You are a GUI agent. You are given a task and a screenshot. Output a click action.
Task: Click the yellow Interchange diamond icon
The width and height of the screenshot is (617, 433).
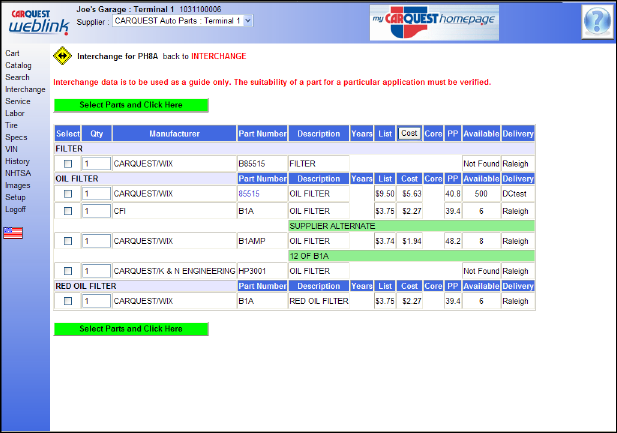pos(63,56)
